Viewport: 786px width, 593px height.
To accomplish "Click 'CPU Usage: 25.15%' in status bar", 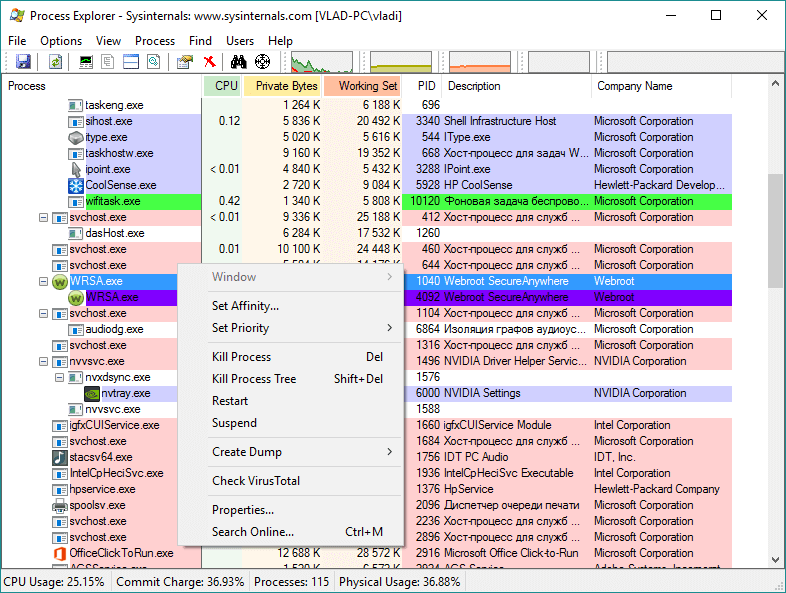I will (x=54, y=582).
